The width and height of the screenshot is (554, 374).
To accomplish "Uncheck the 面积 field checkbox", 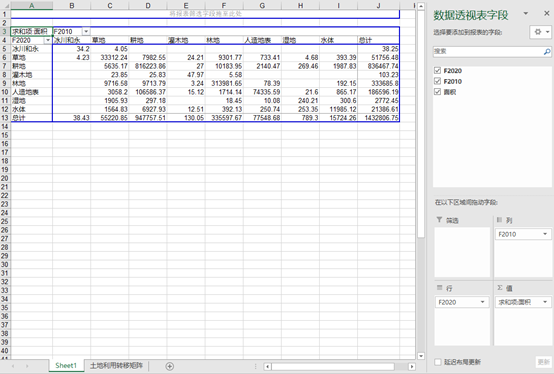I will (437, 92).
